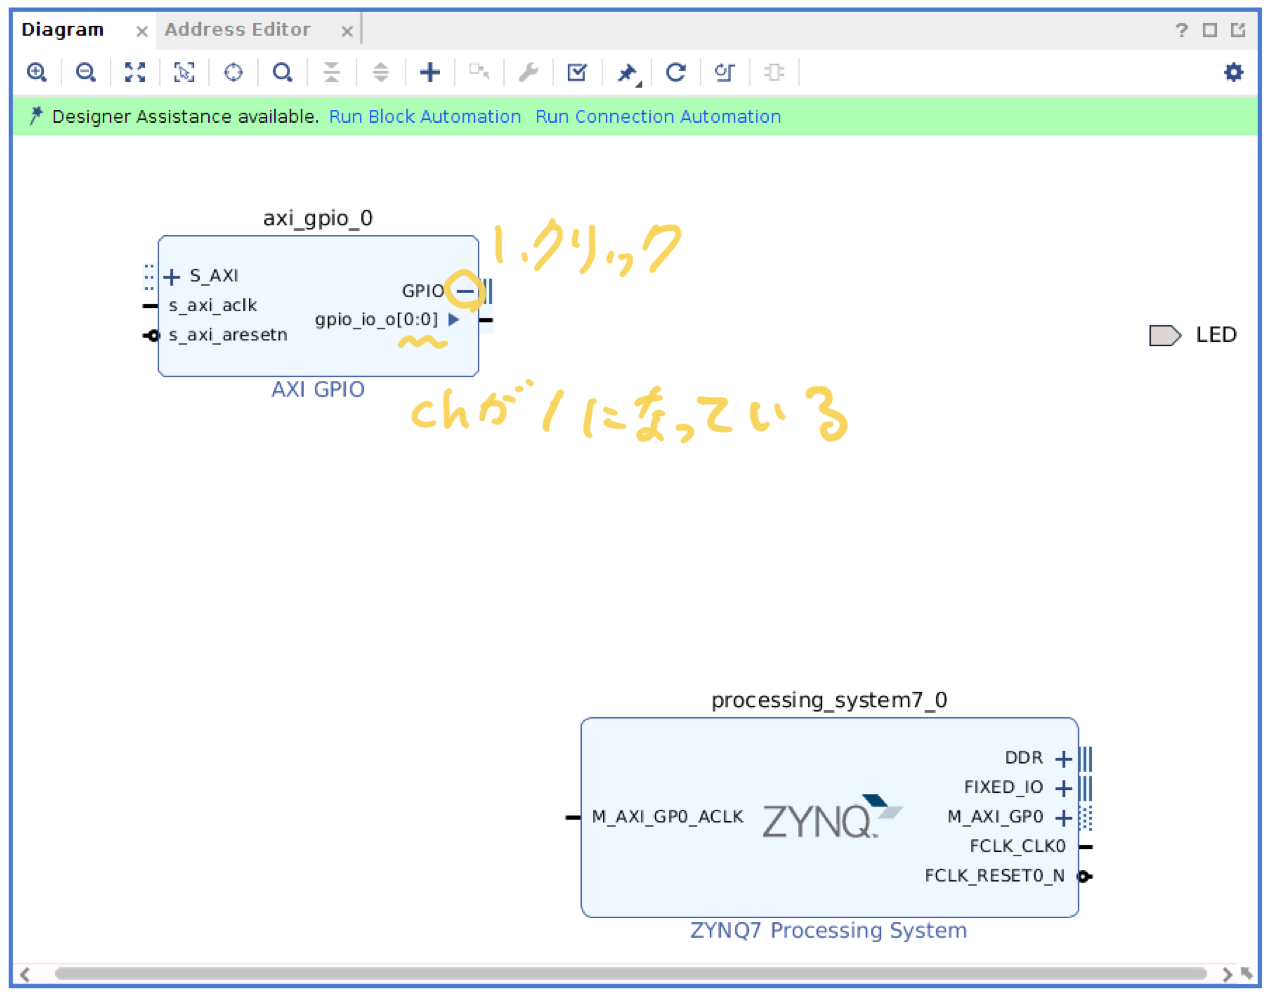This screenshot has height=996, width=1270.
Task: Open Customize Block wrench icon
Action: tap(528, 72)
